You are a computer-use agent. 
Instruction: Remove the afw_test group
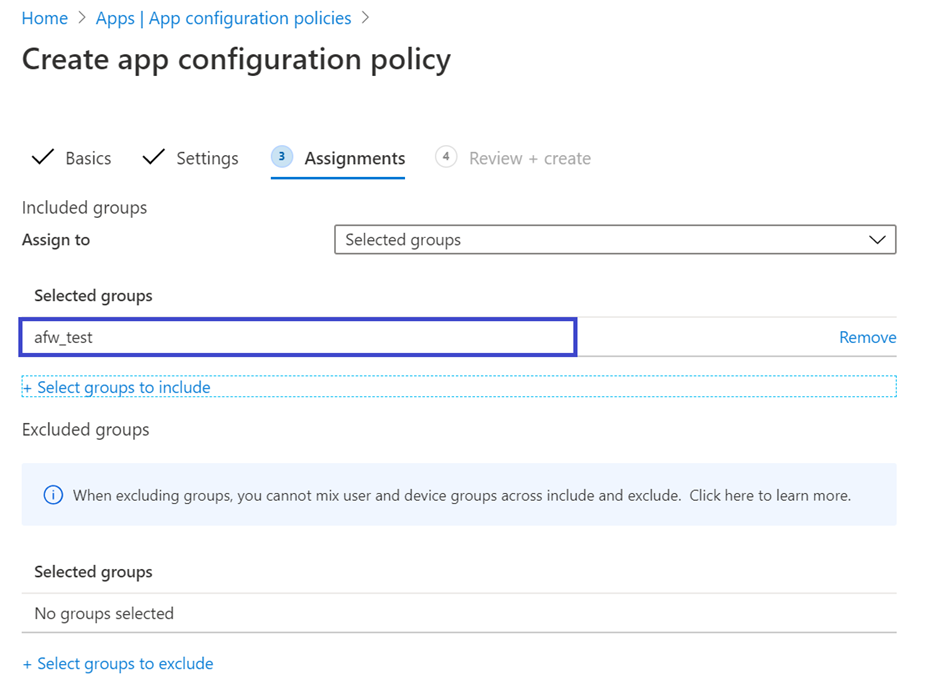pyautogui.click(x=867, y=337)
